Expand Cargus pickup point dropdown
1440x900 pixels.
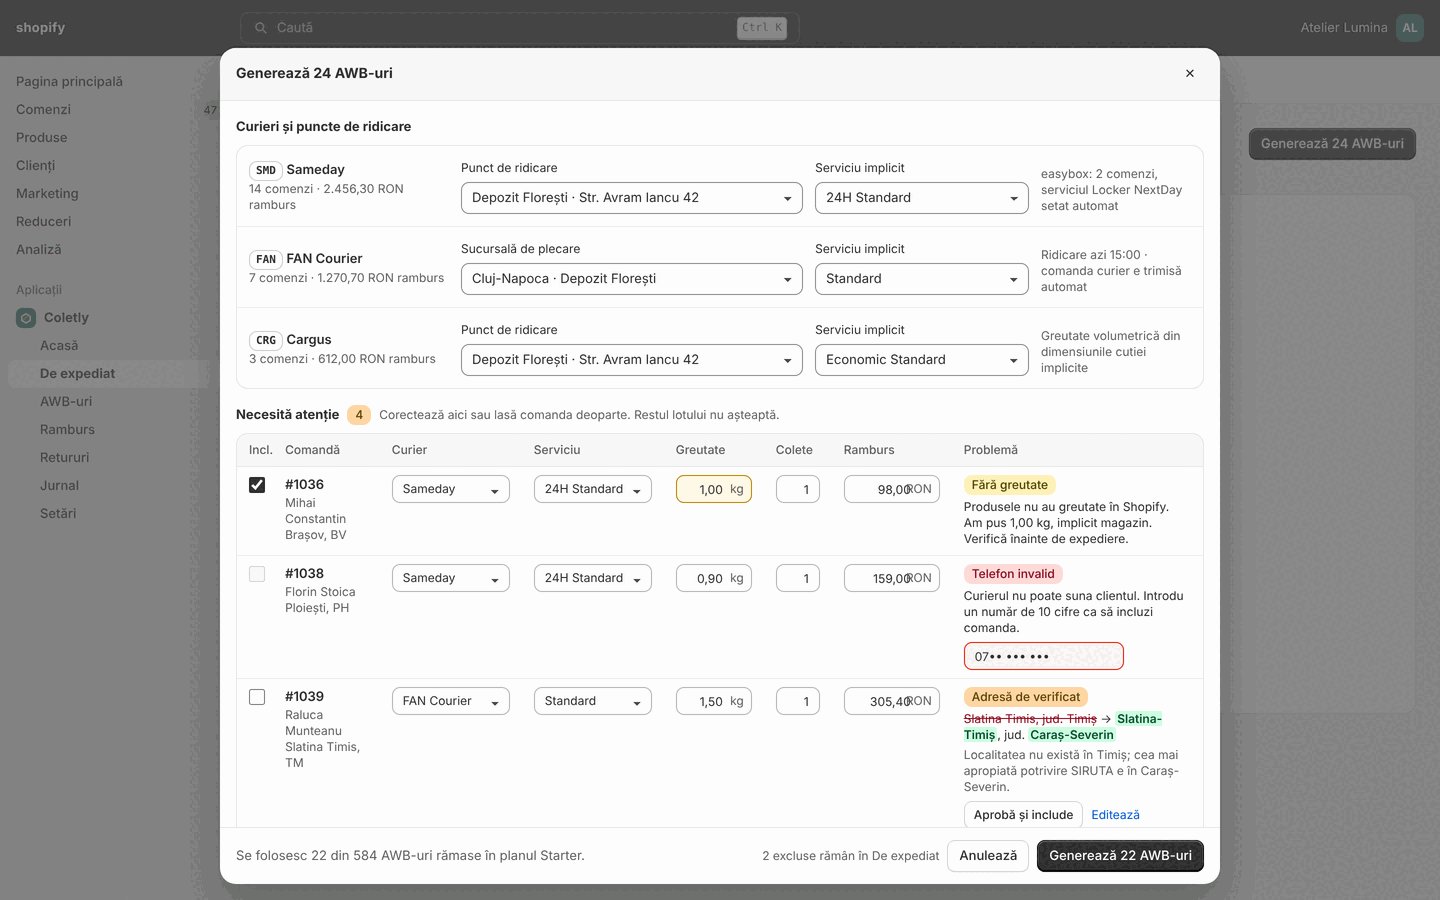tap(632, 360)
